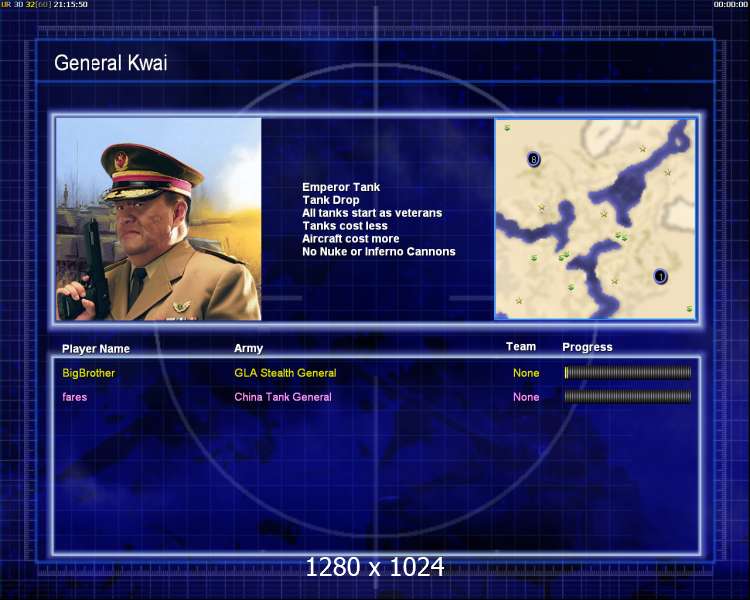The width and height of the screenshot is (750, 600).
Task: Select player name 'fares'
Action: click(75, 397)
